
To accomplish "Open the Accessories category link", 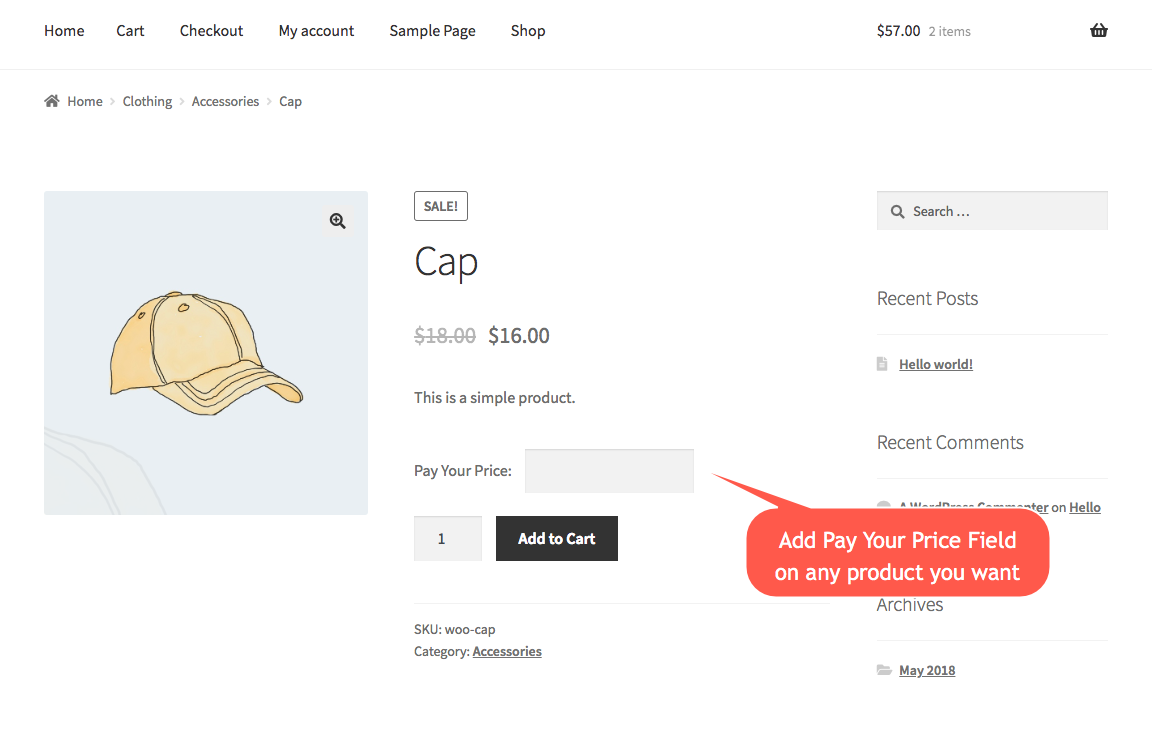I will (x=506, y=651).
